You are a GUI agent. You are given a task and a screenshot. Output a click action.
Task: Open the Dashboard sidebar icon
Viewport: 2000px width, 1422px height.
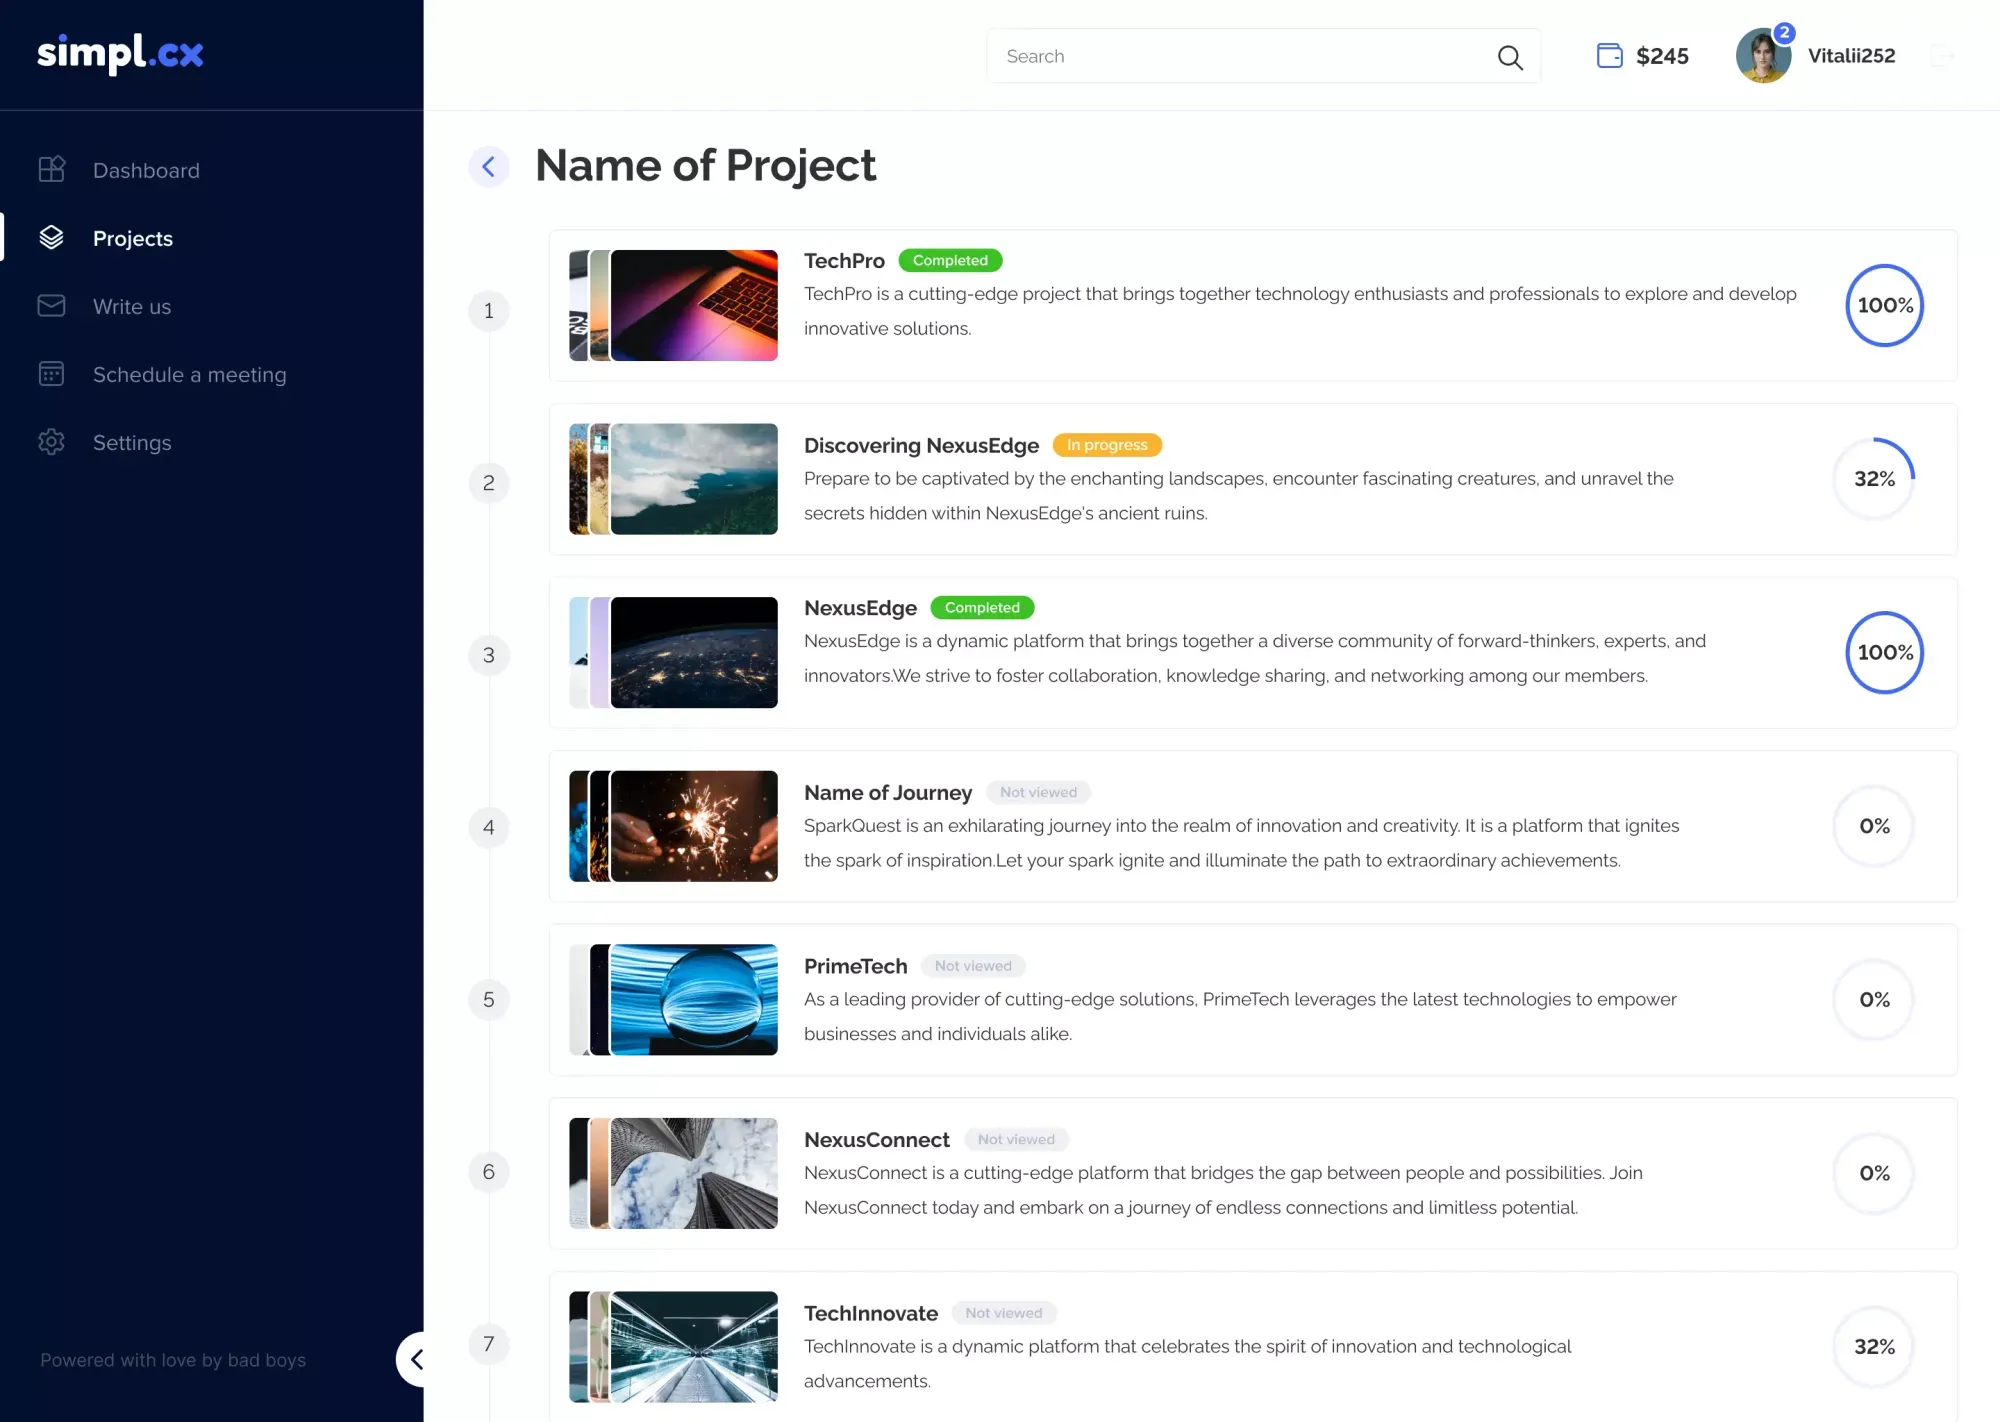click(x=51, y=170)
